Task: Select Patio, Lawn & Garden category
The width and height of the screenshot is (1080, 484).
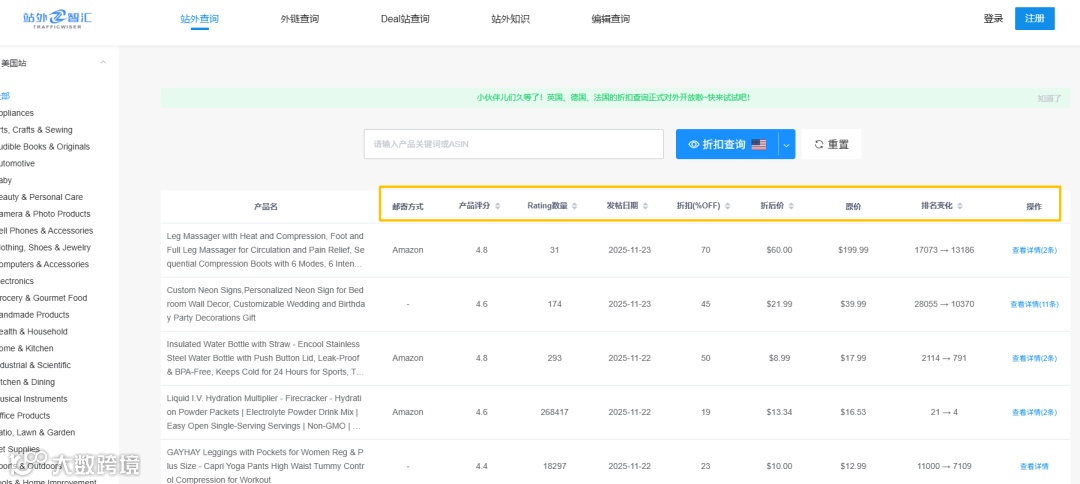Action: 37,432
